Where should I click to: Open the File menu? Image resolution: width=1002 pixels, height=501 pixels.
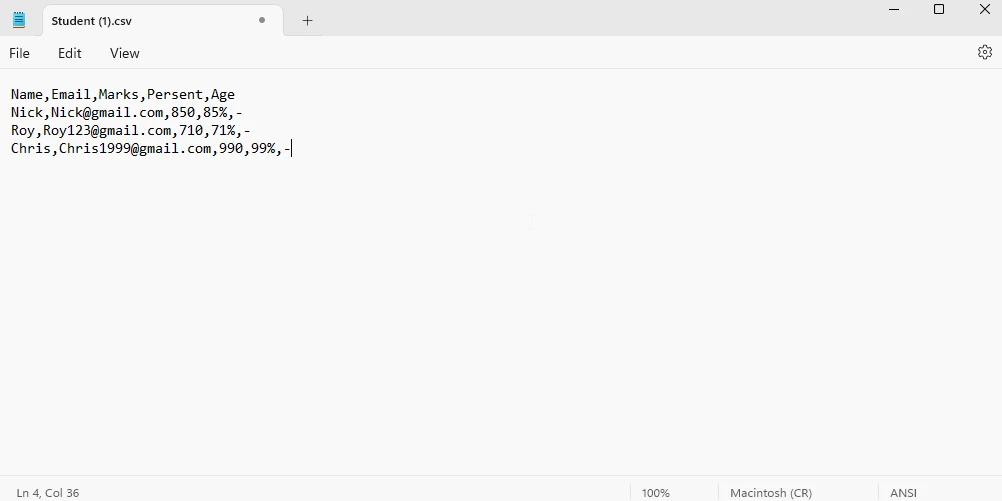[x=19, y=53]
